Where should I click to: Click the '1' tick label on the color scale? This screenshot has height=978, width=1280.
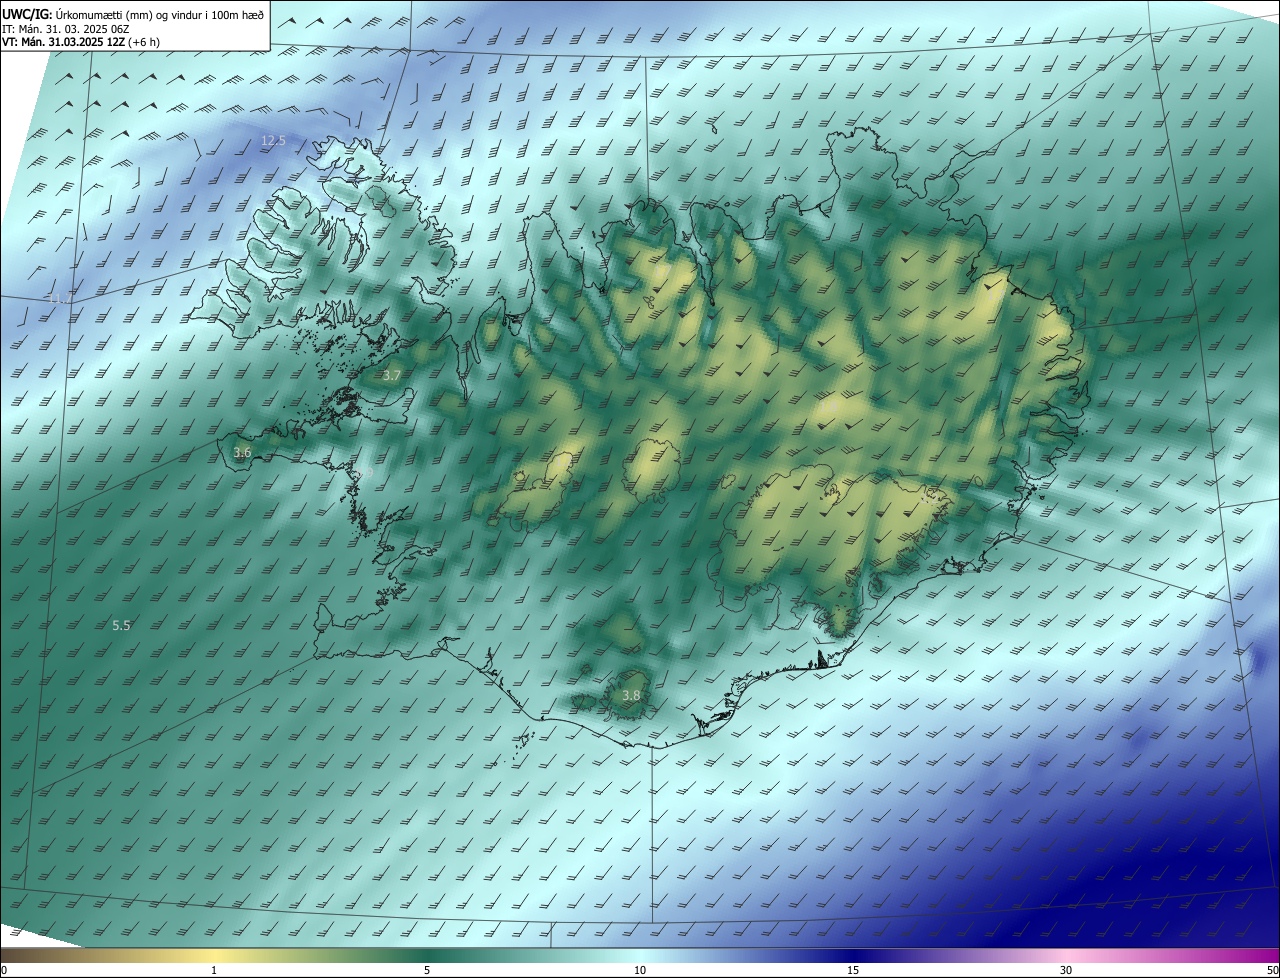pyautogui.click(x=214, y=971)
